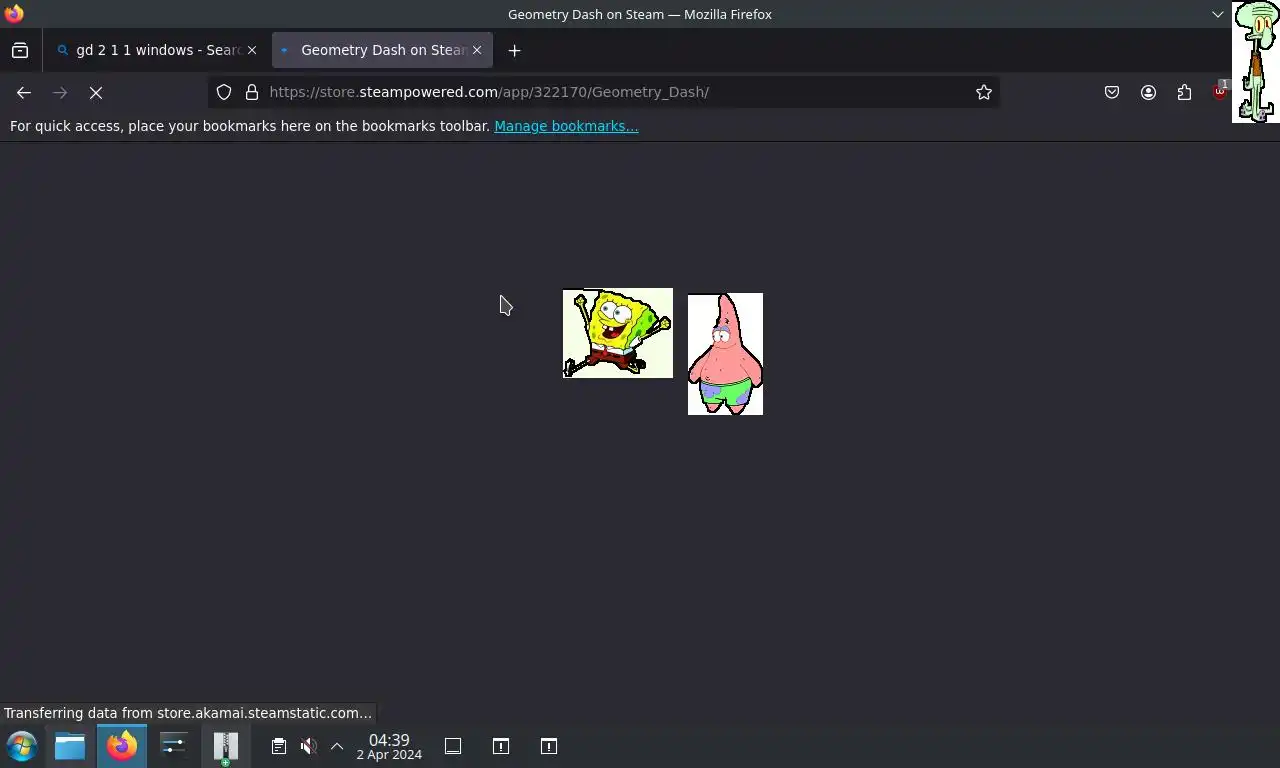The width and height of the screenshot is (1280, 768).
Task: Open tracking protection shield in address bar
Action: pyautogui.click(x=224, y=92)
